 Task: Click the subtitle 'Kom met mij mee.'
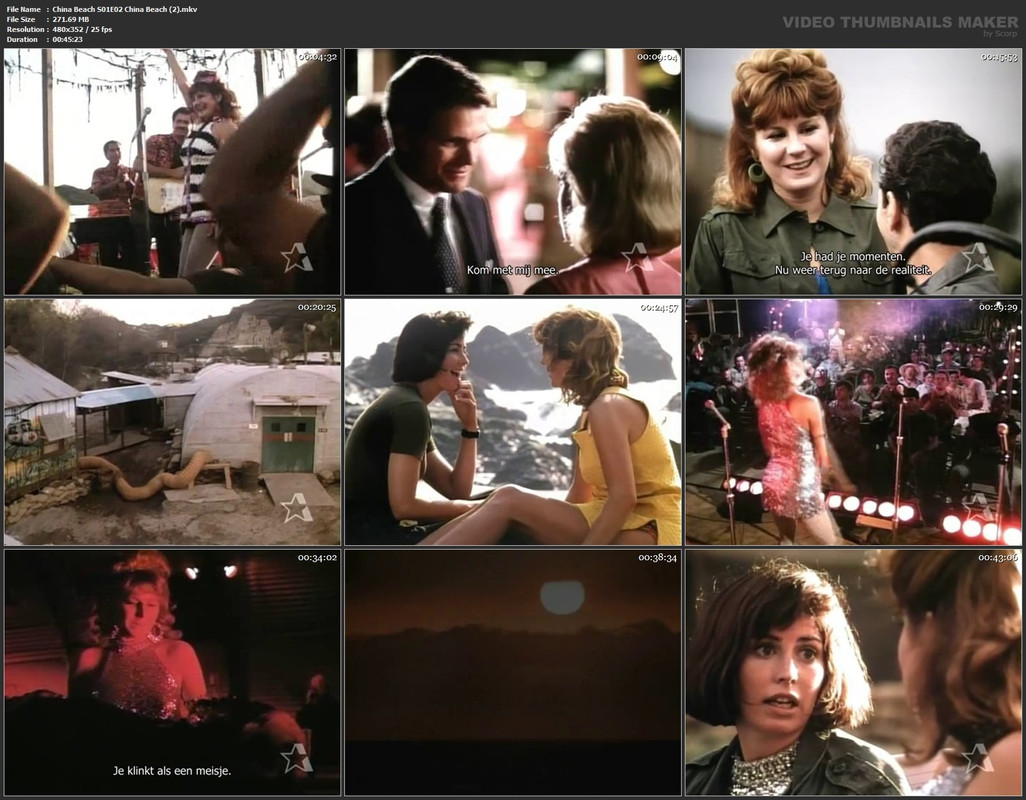pyautogui.click(x=512, y=270)
